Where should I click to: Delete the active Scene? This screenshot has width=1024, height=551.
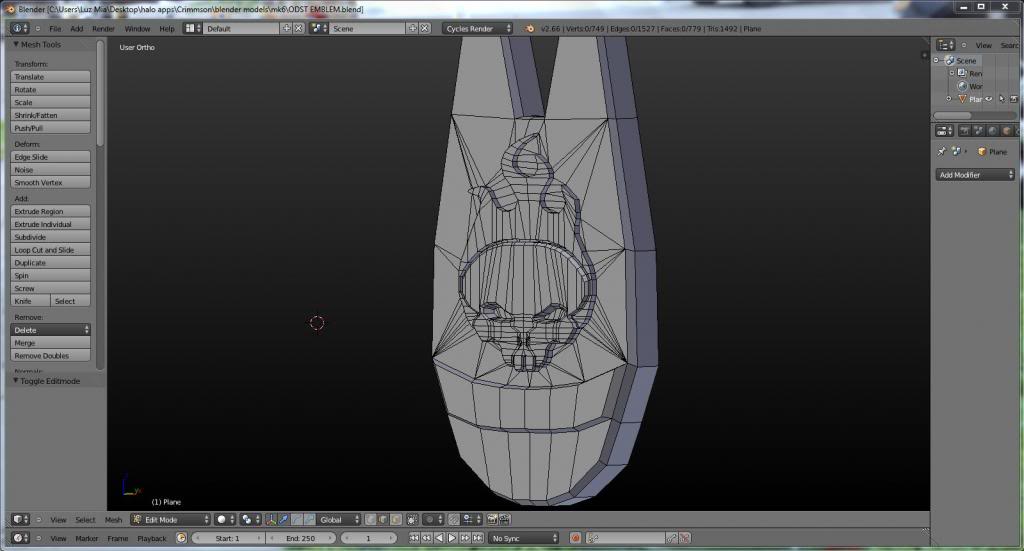(424, 28)
